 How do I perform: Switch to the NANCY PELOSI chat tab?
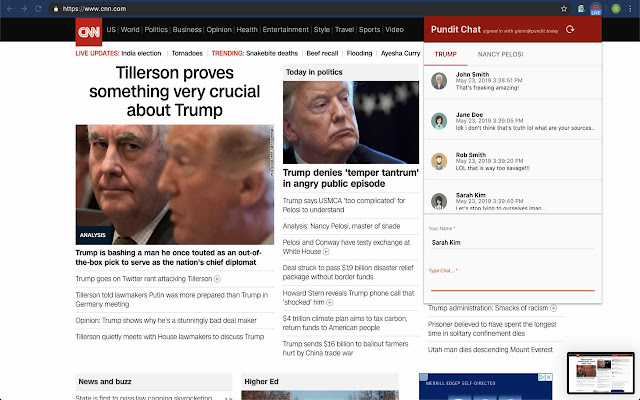tap(500, 54)
